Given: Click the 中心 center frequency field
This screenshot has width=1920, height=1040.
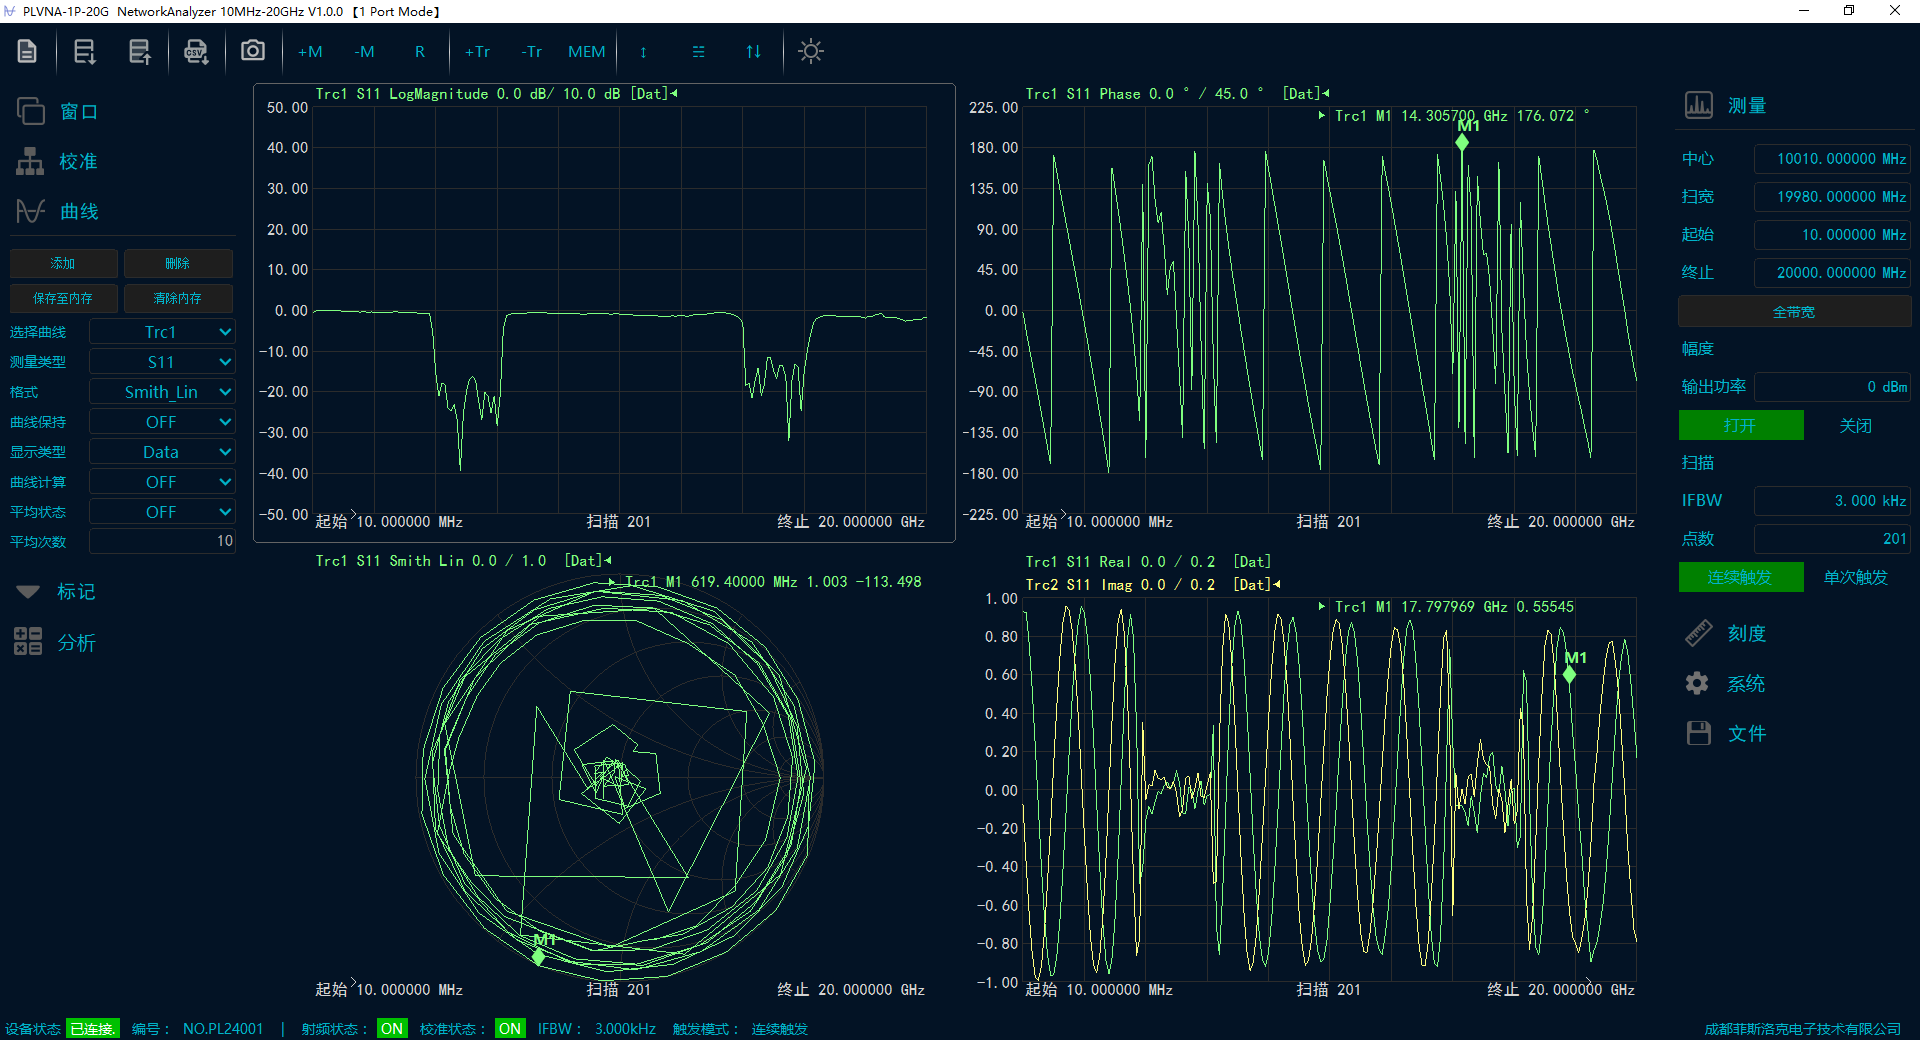Looking at the screenshot, I should [1832, 159].
